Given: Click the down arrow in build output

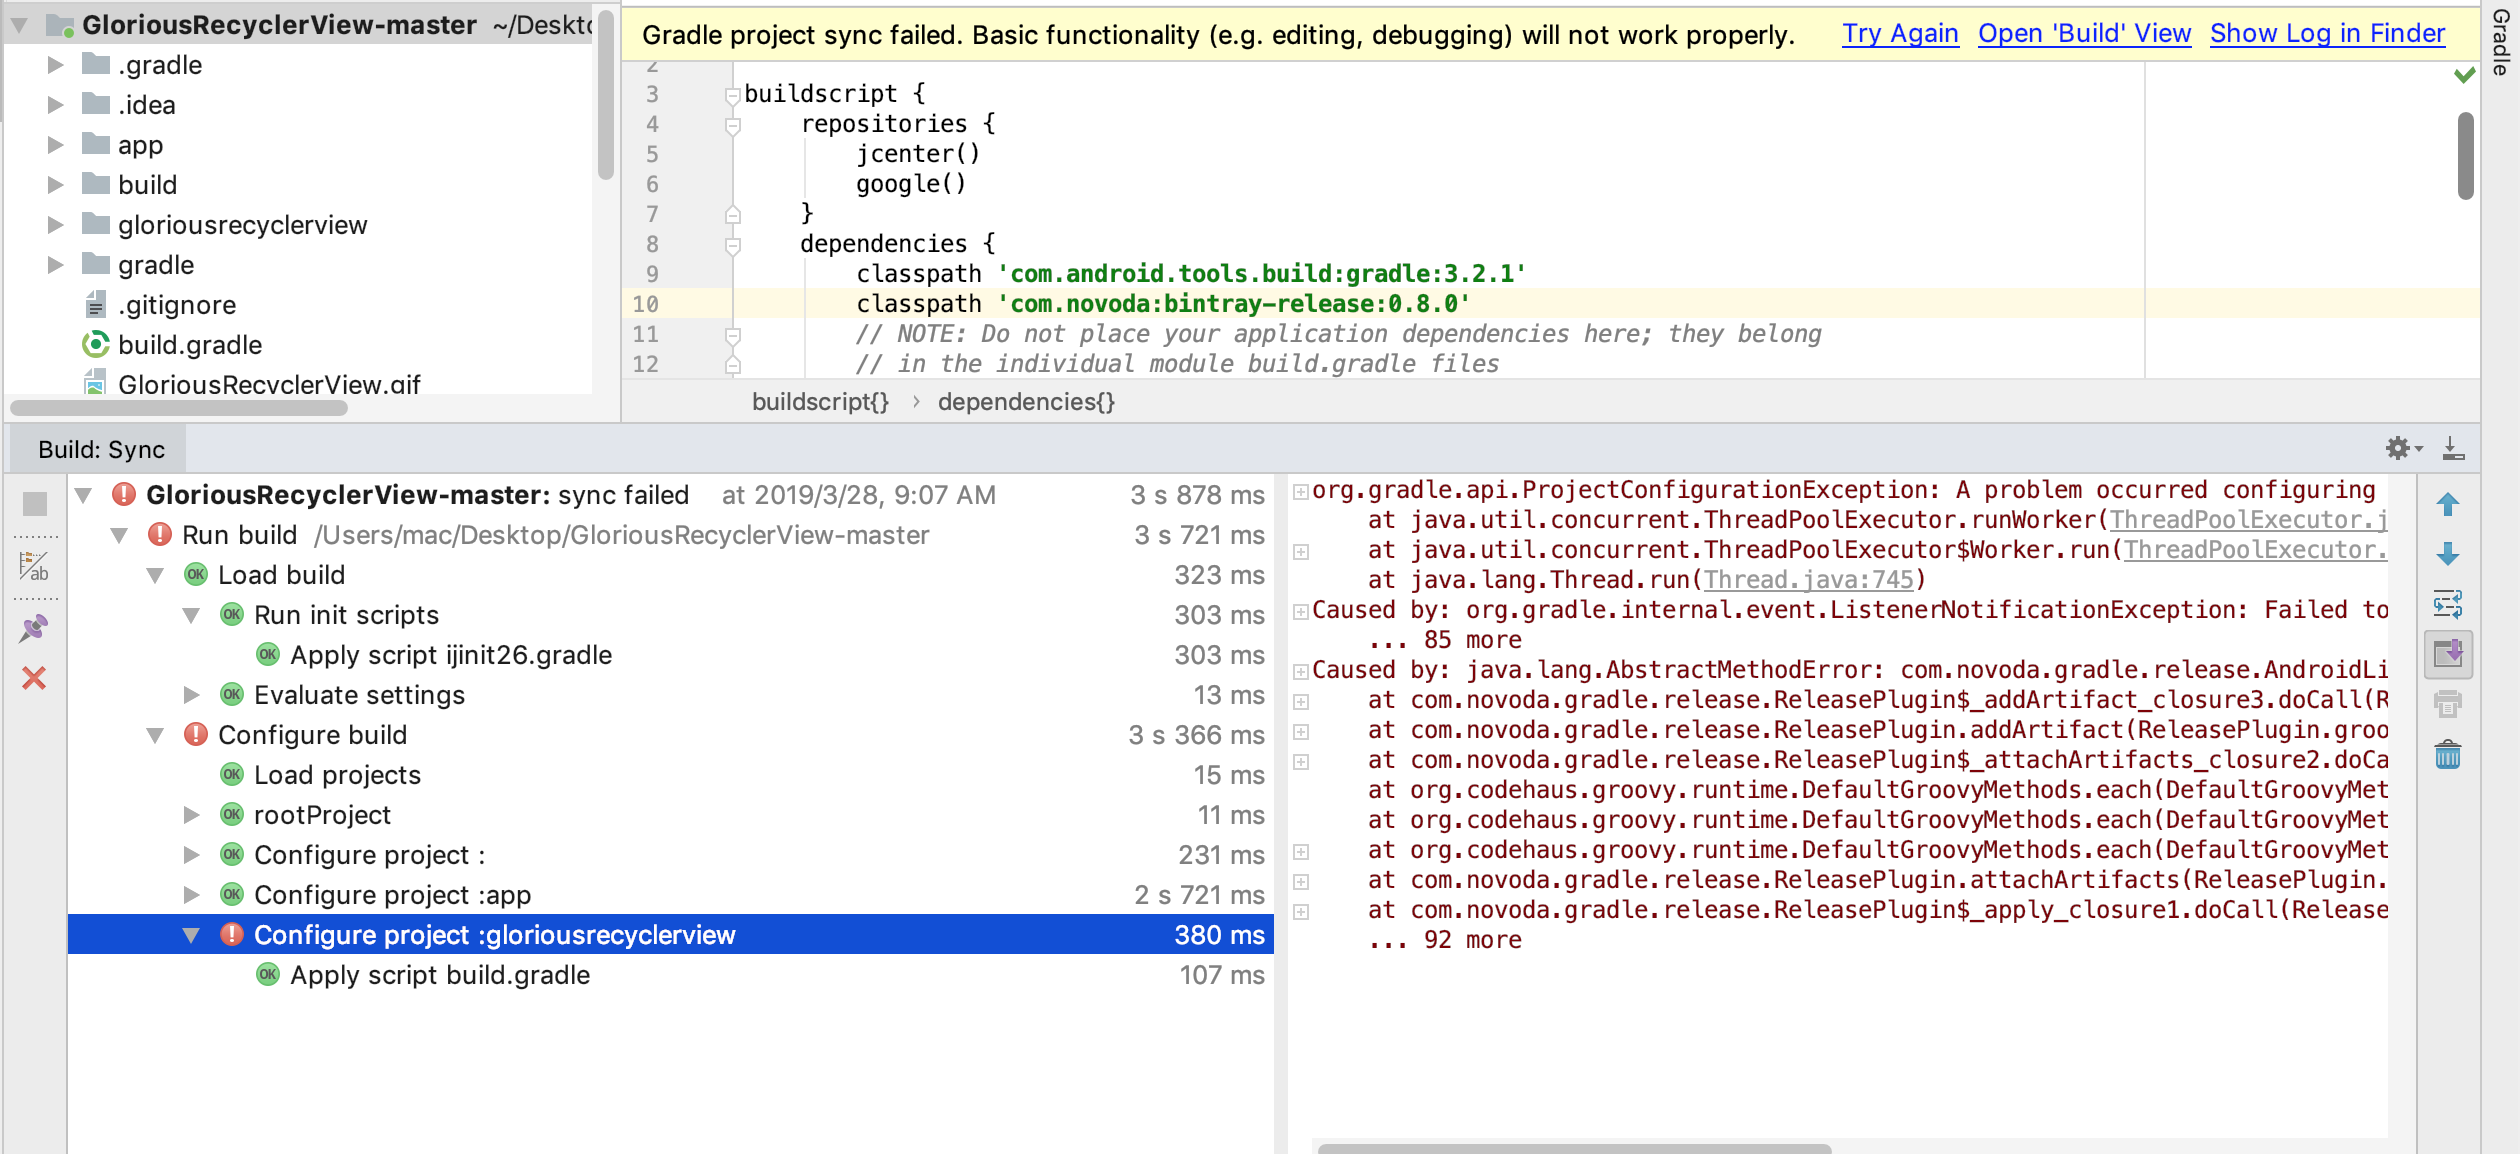Looking at the screenshot, I should pyautogui.click(x=2447, y=554).
